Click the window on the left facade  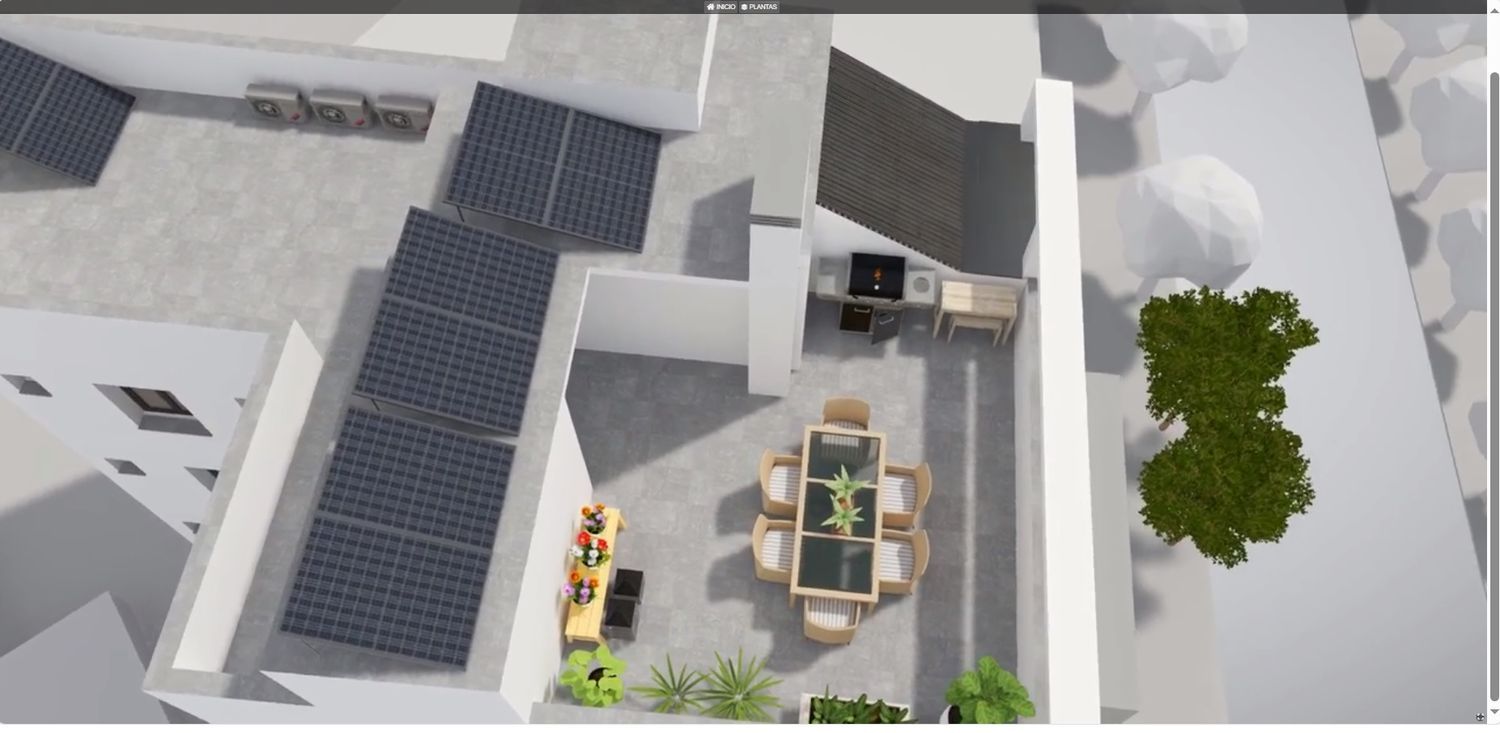[155, 401]
